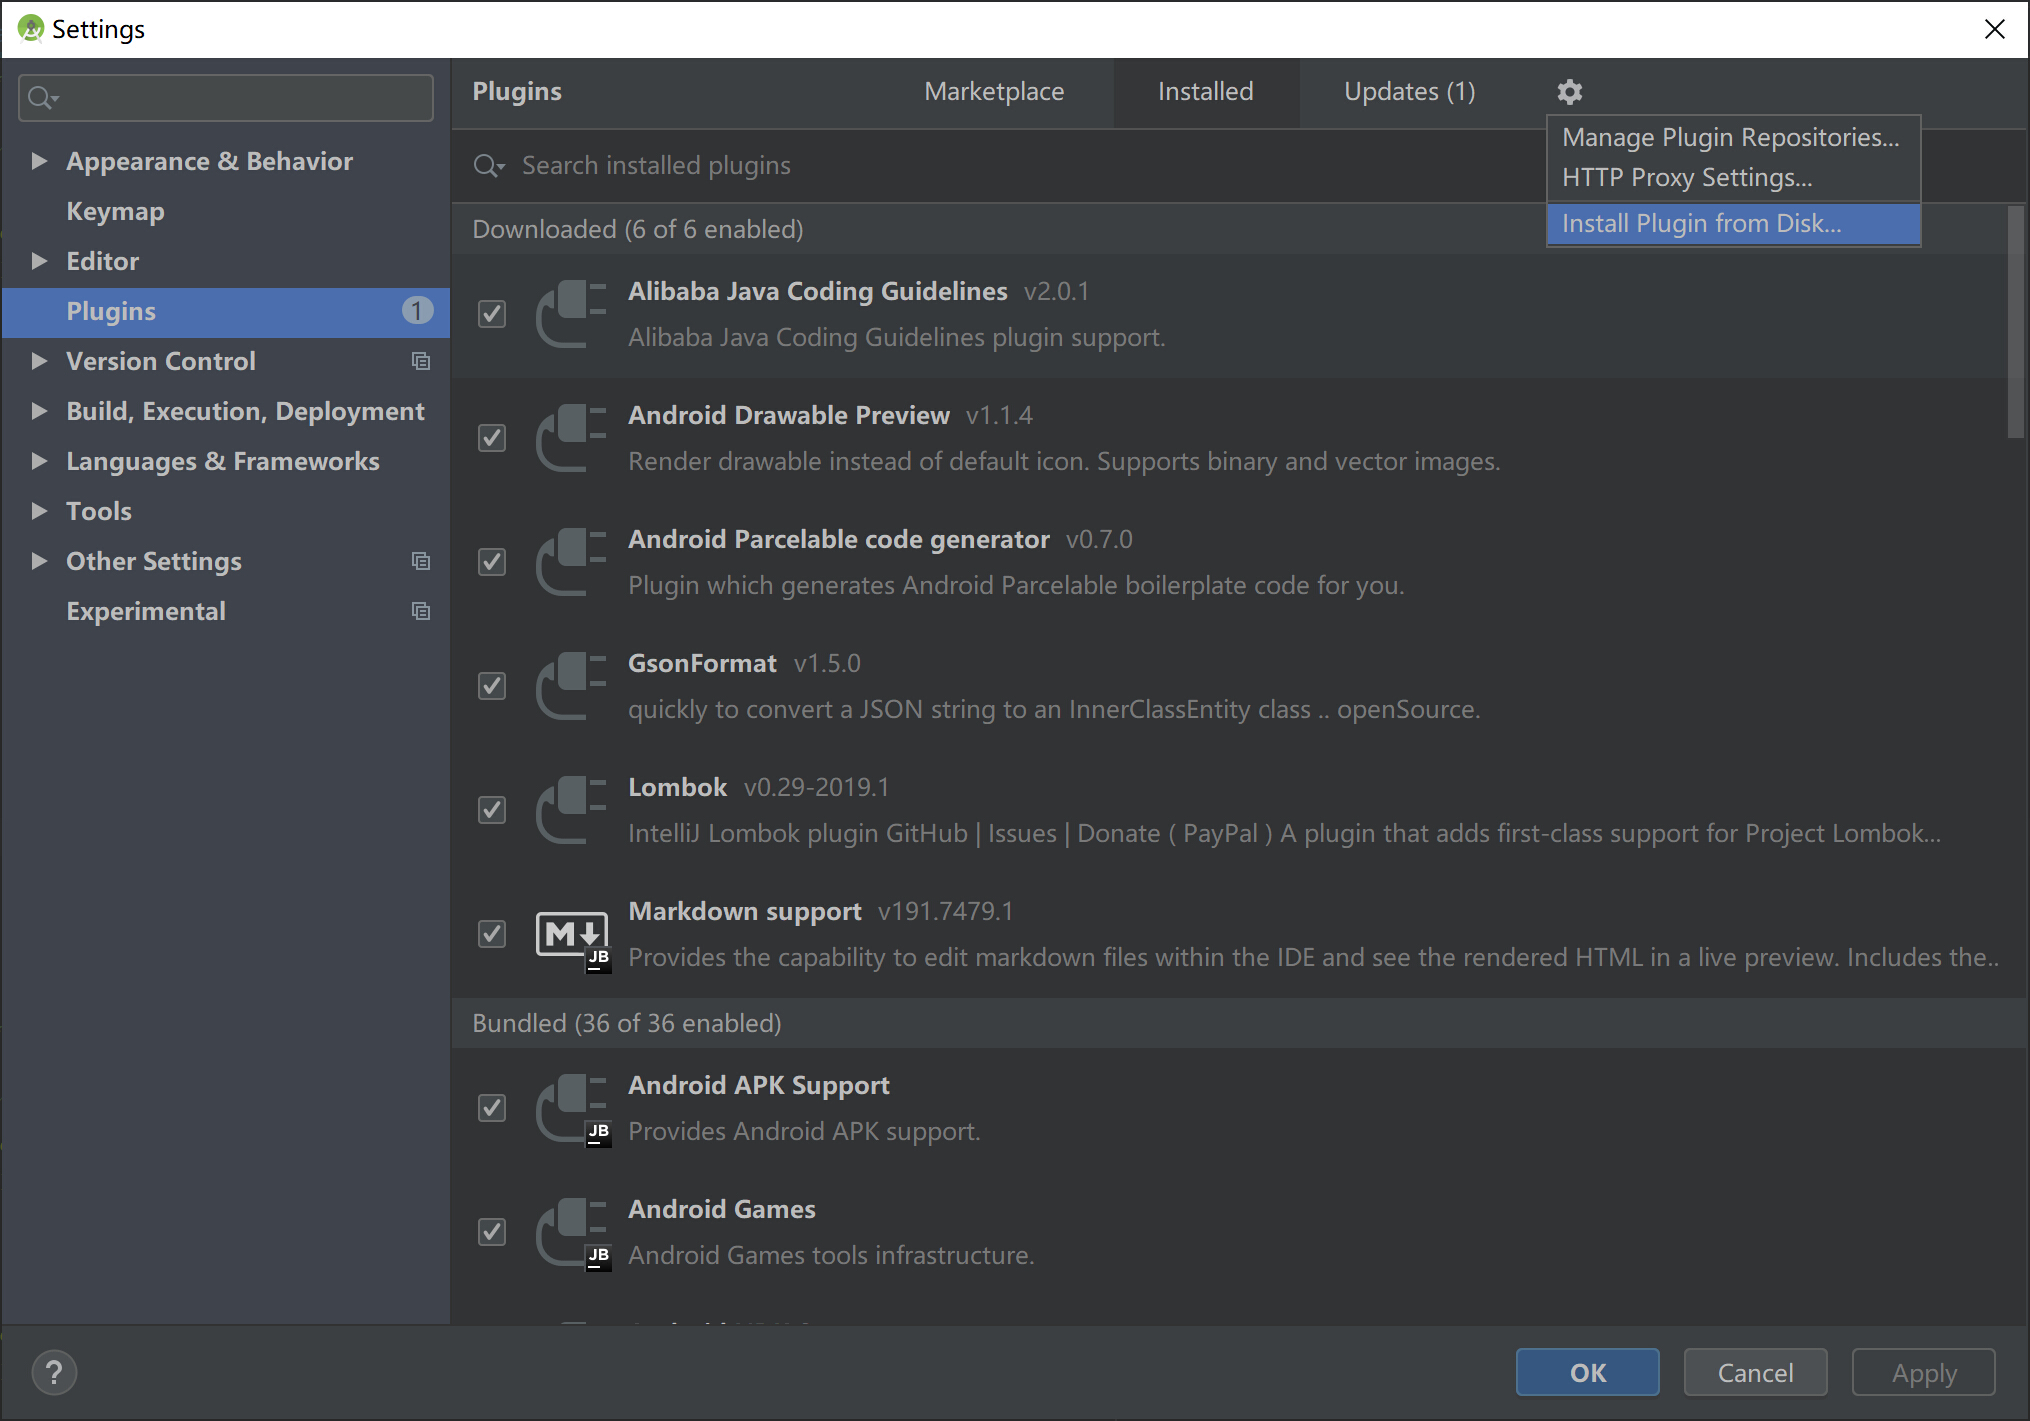
Task: Click the Version Control project-level settings icon
Action: 421,361
